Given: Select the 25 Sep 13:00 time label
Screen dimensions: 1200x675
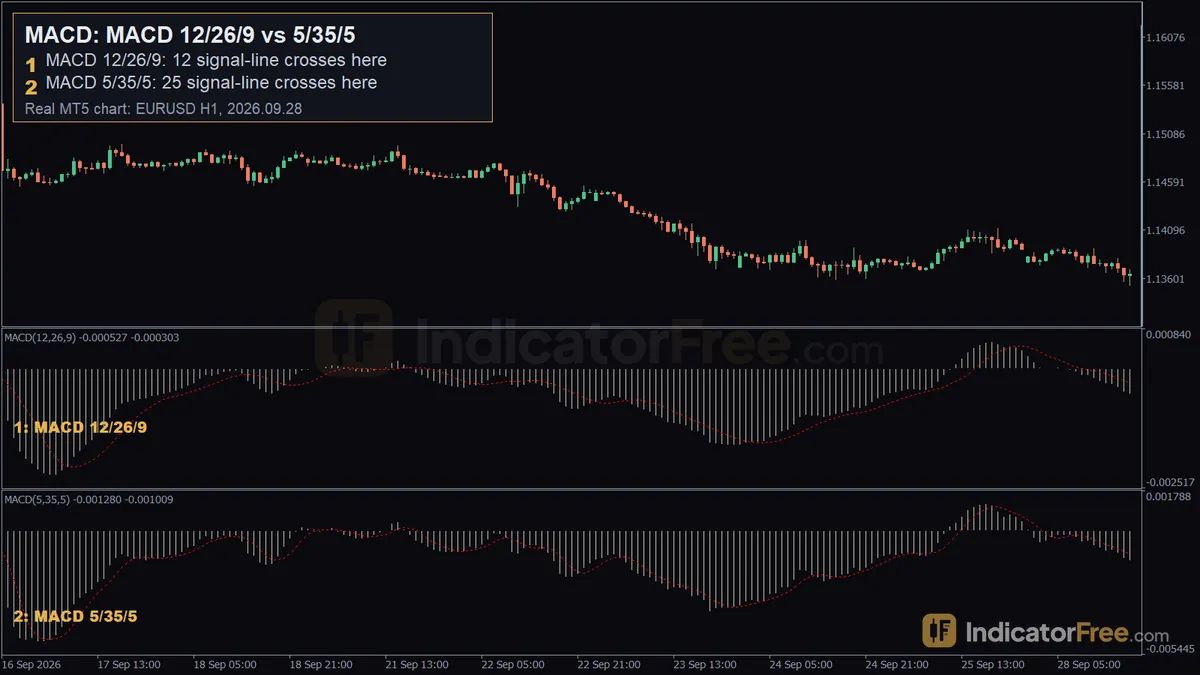Looking at the screenshot, I should pyautogui.click(x=993, y=665).
